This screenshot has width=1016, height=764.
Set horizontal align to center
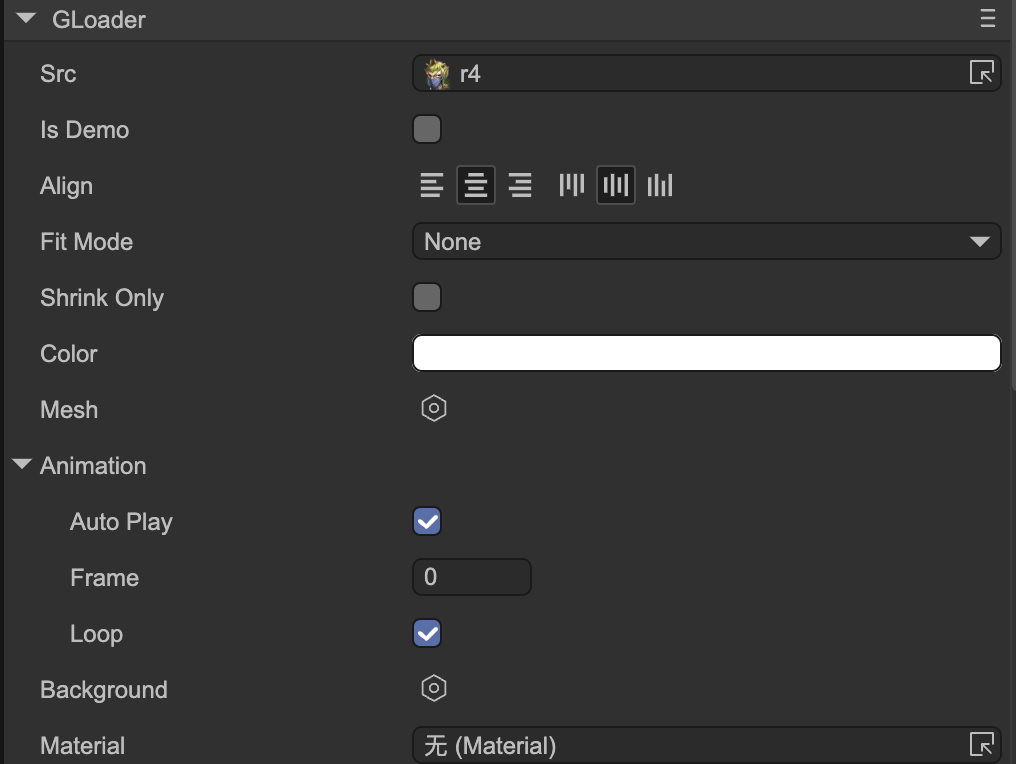click(476, 185)
